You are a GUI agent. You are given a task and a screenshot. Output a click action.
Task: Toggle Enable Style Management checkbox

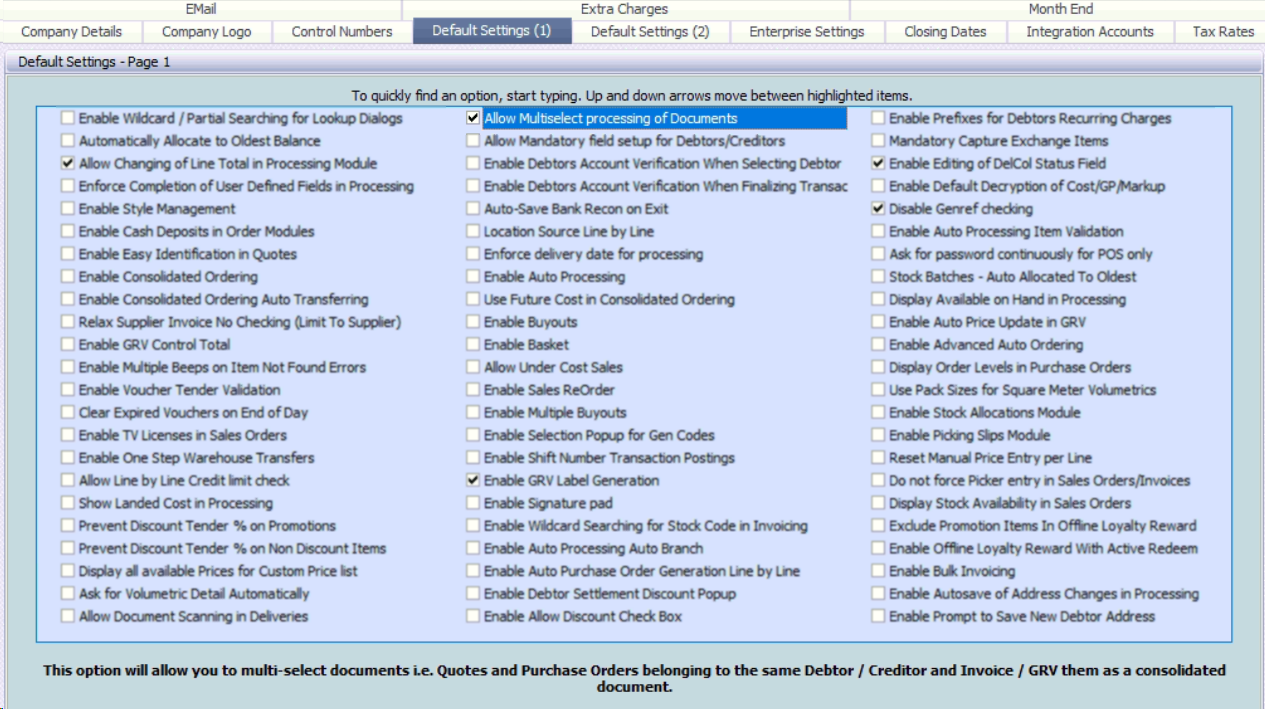tap(68, 209)
